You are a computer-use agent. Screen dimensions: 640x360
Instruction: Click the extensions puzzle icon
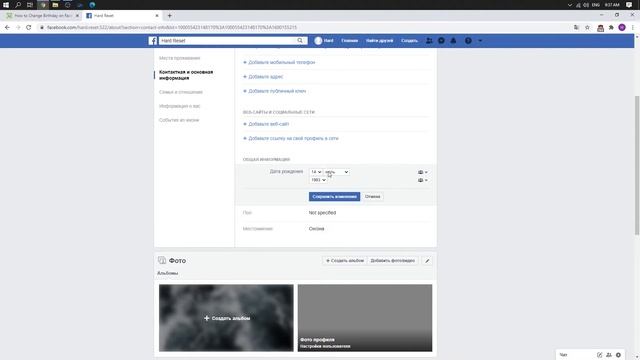click(x=611, y=27)
